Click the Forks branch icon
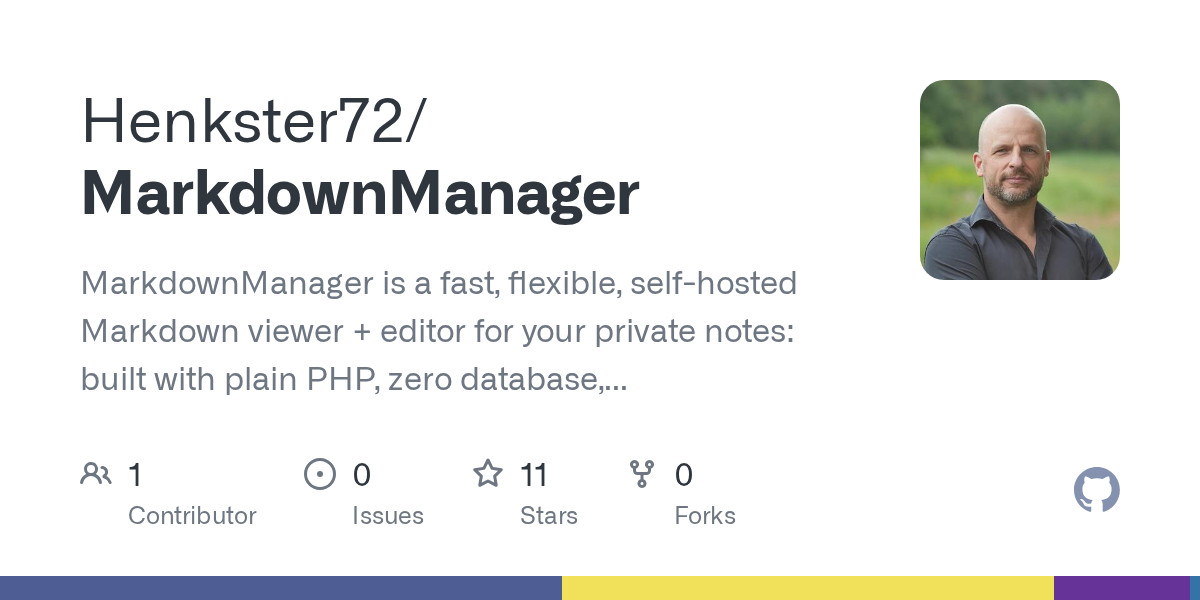This screenshot has width=1200, height=600. 642,474
